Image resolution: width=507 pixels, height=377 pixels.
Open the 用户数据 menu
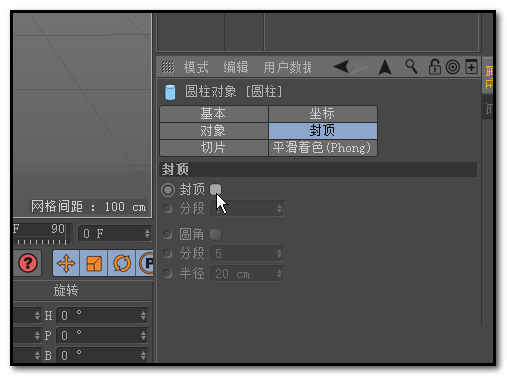point(287,67)
